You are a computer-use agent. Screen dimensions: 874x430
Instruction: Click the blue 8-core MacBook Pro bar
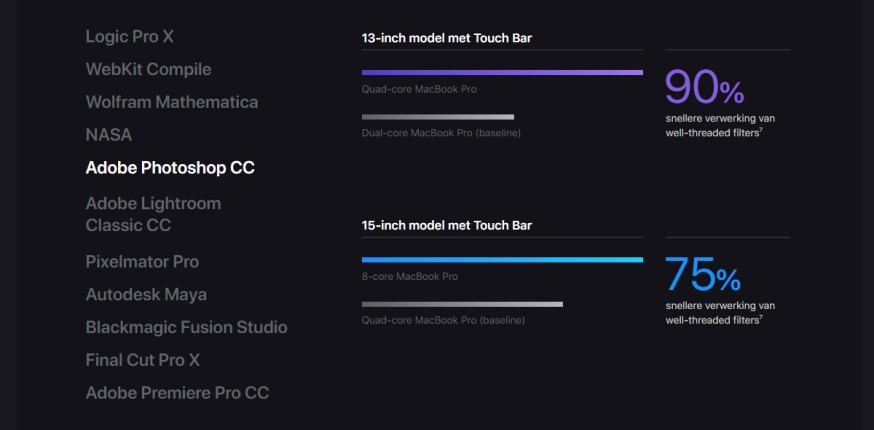(x=502, y=260)
